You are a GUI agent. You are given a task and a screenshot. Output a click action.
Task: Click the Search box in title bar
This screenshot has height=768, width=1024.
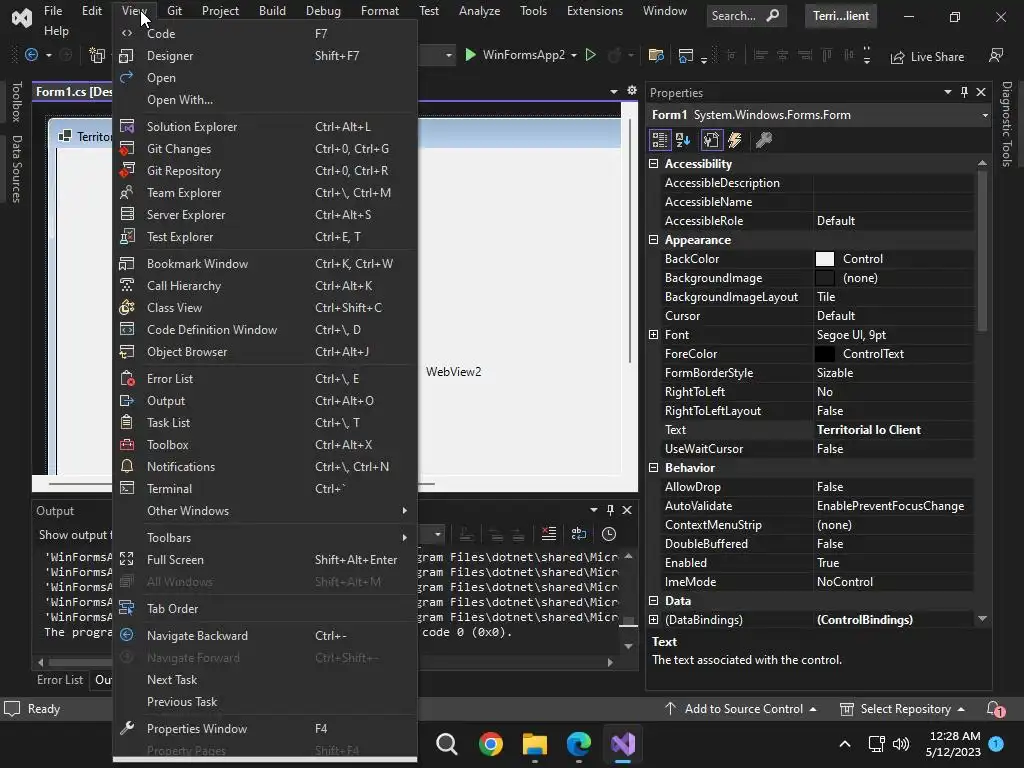click(x=746, y=16)
